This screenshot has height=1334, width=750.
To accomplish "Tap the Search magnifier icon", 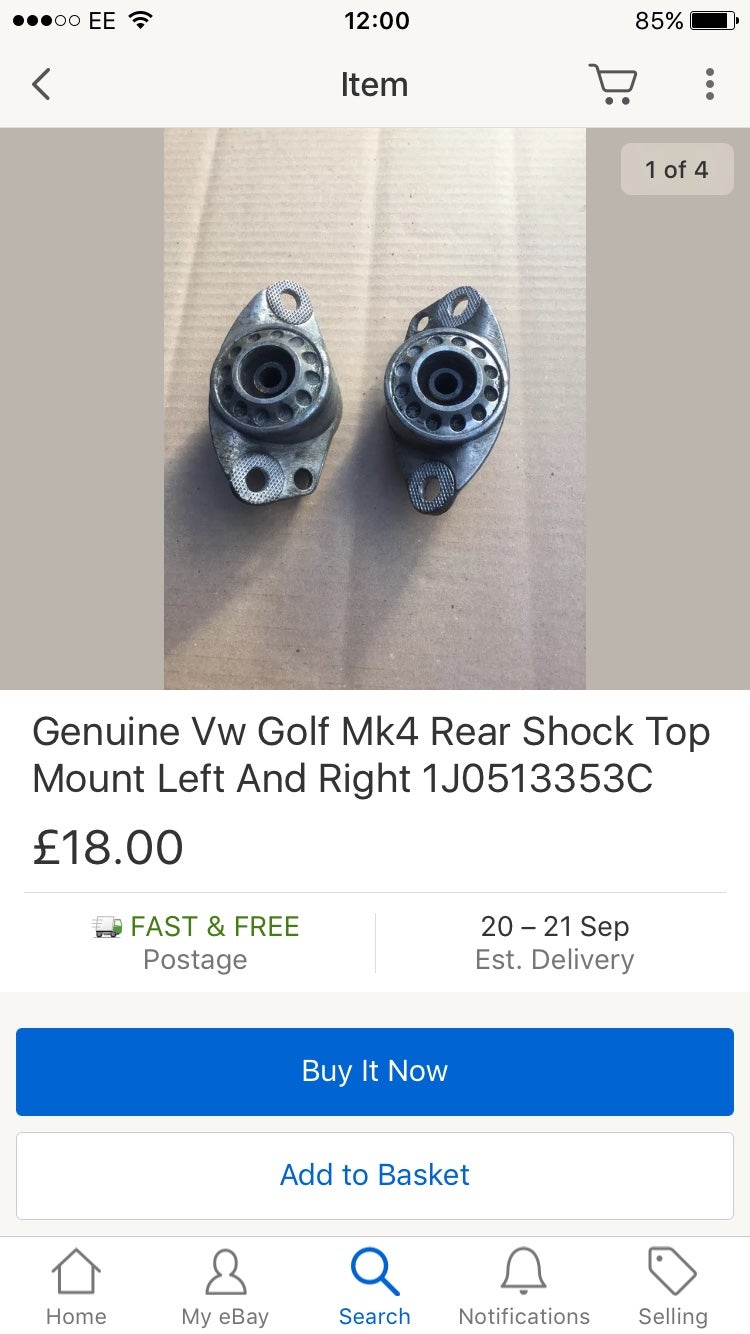I will tap(375, 1273).
